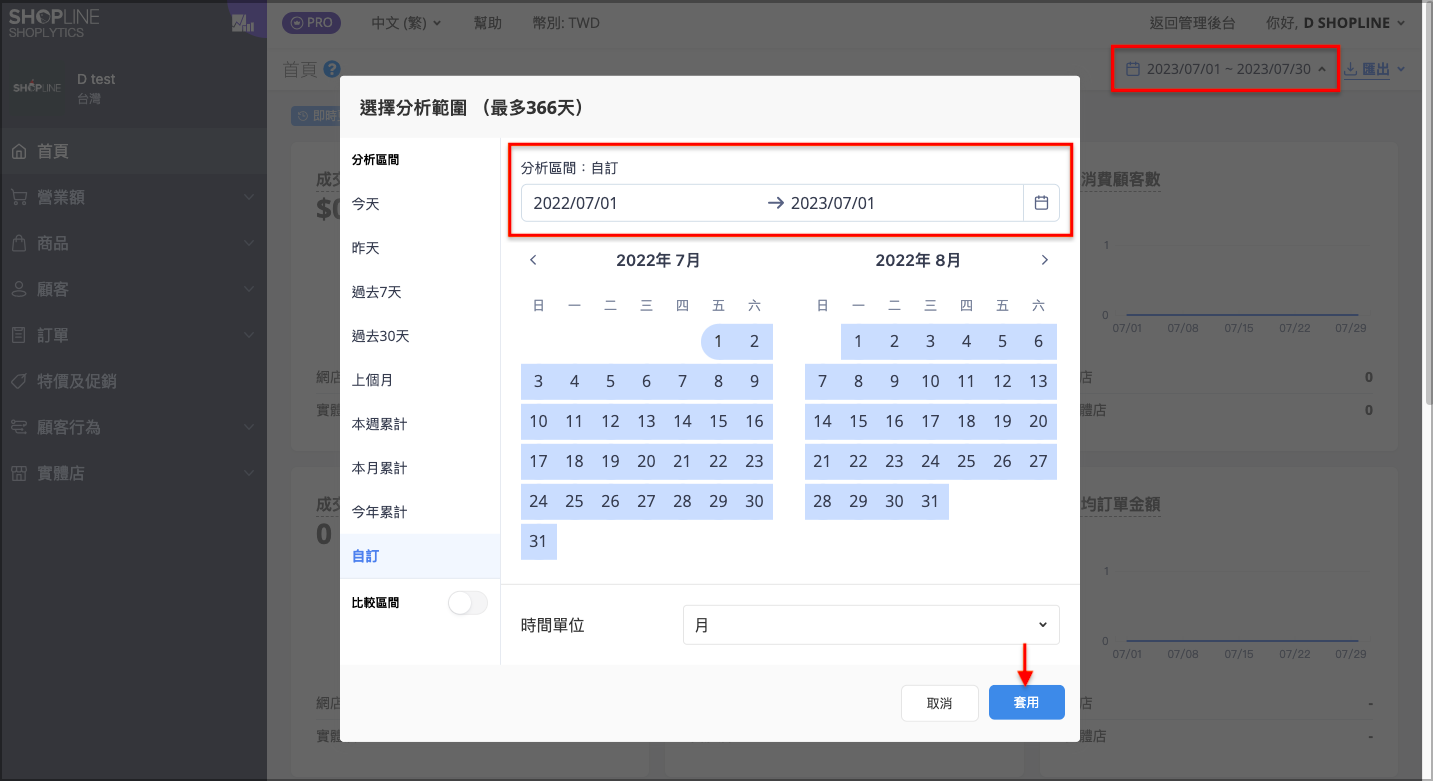This screenshot has width=1433, height=781.
Task: Select July 15 in the 2022年 7月 calendar
Action: tap(719, 421)
